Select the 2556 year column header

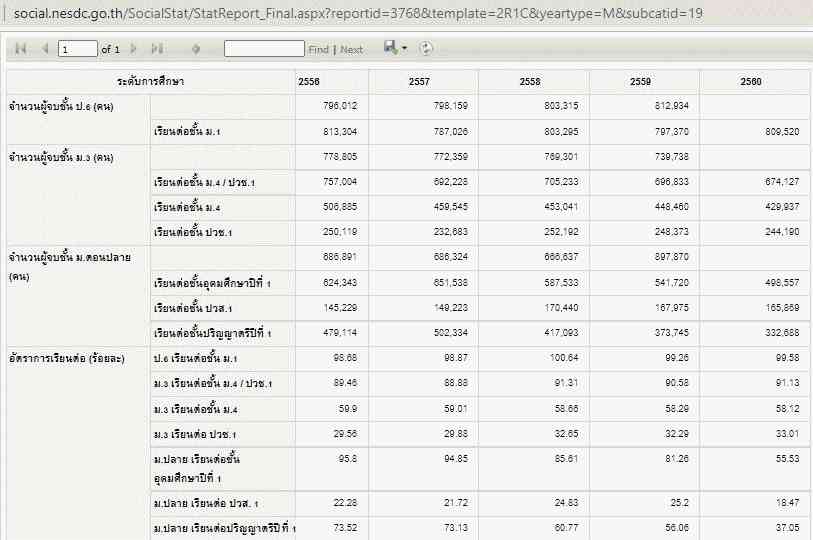point(310,81)
